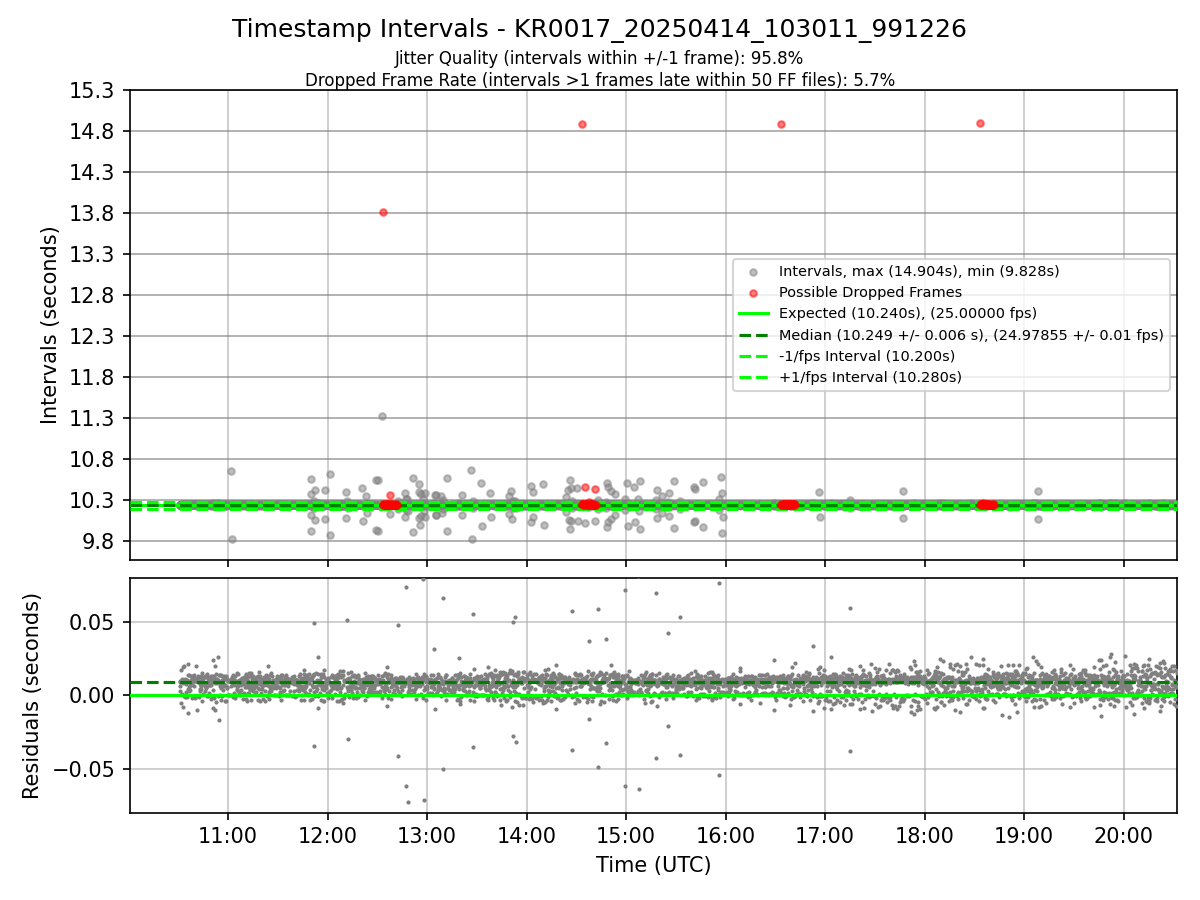Click the '15:00' time tick label

(626, 835)
